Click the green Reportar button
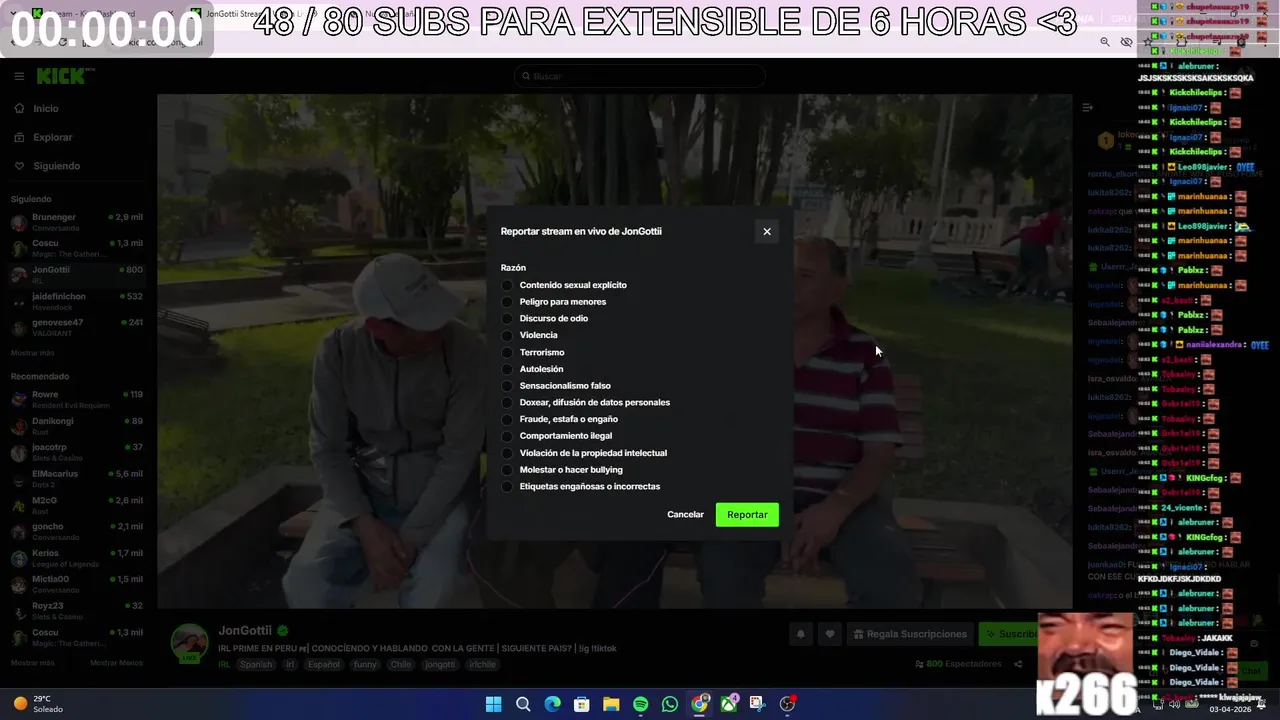 click(747, 514)
